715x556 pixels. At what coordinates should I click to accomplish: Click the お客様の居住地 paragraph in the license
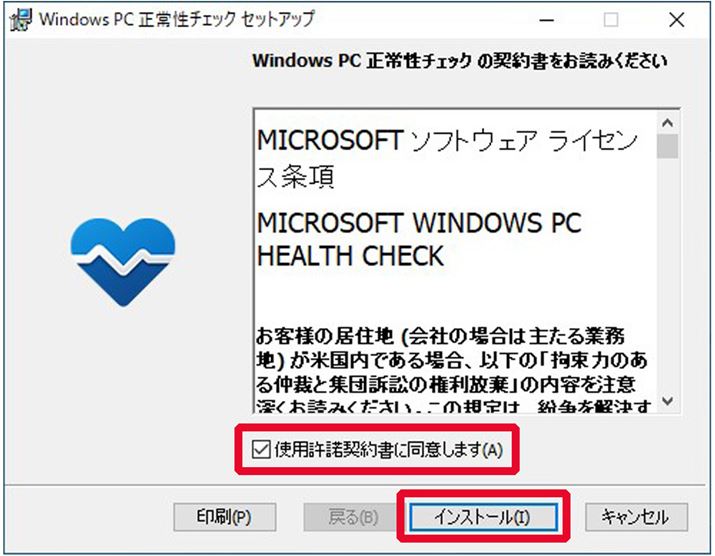pyautogui.click(x=452, y=372)
